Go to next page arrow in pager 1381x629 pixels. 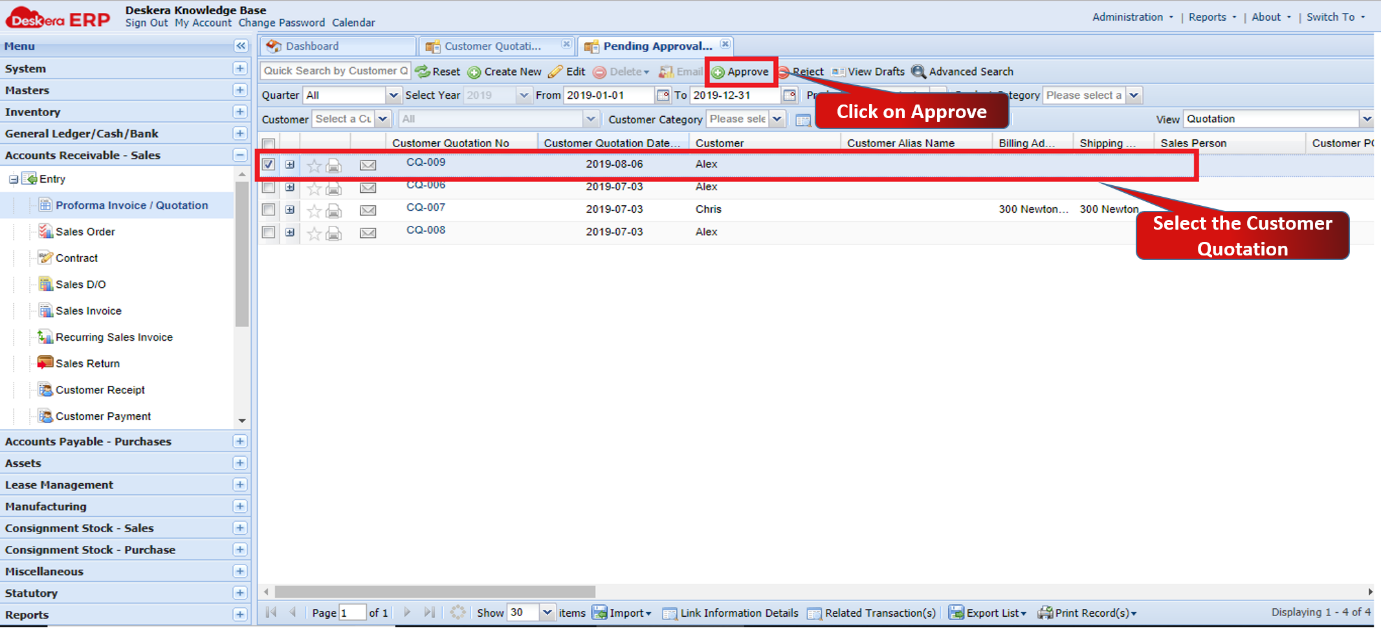click(406, 612)
